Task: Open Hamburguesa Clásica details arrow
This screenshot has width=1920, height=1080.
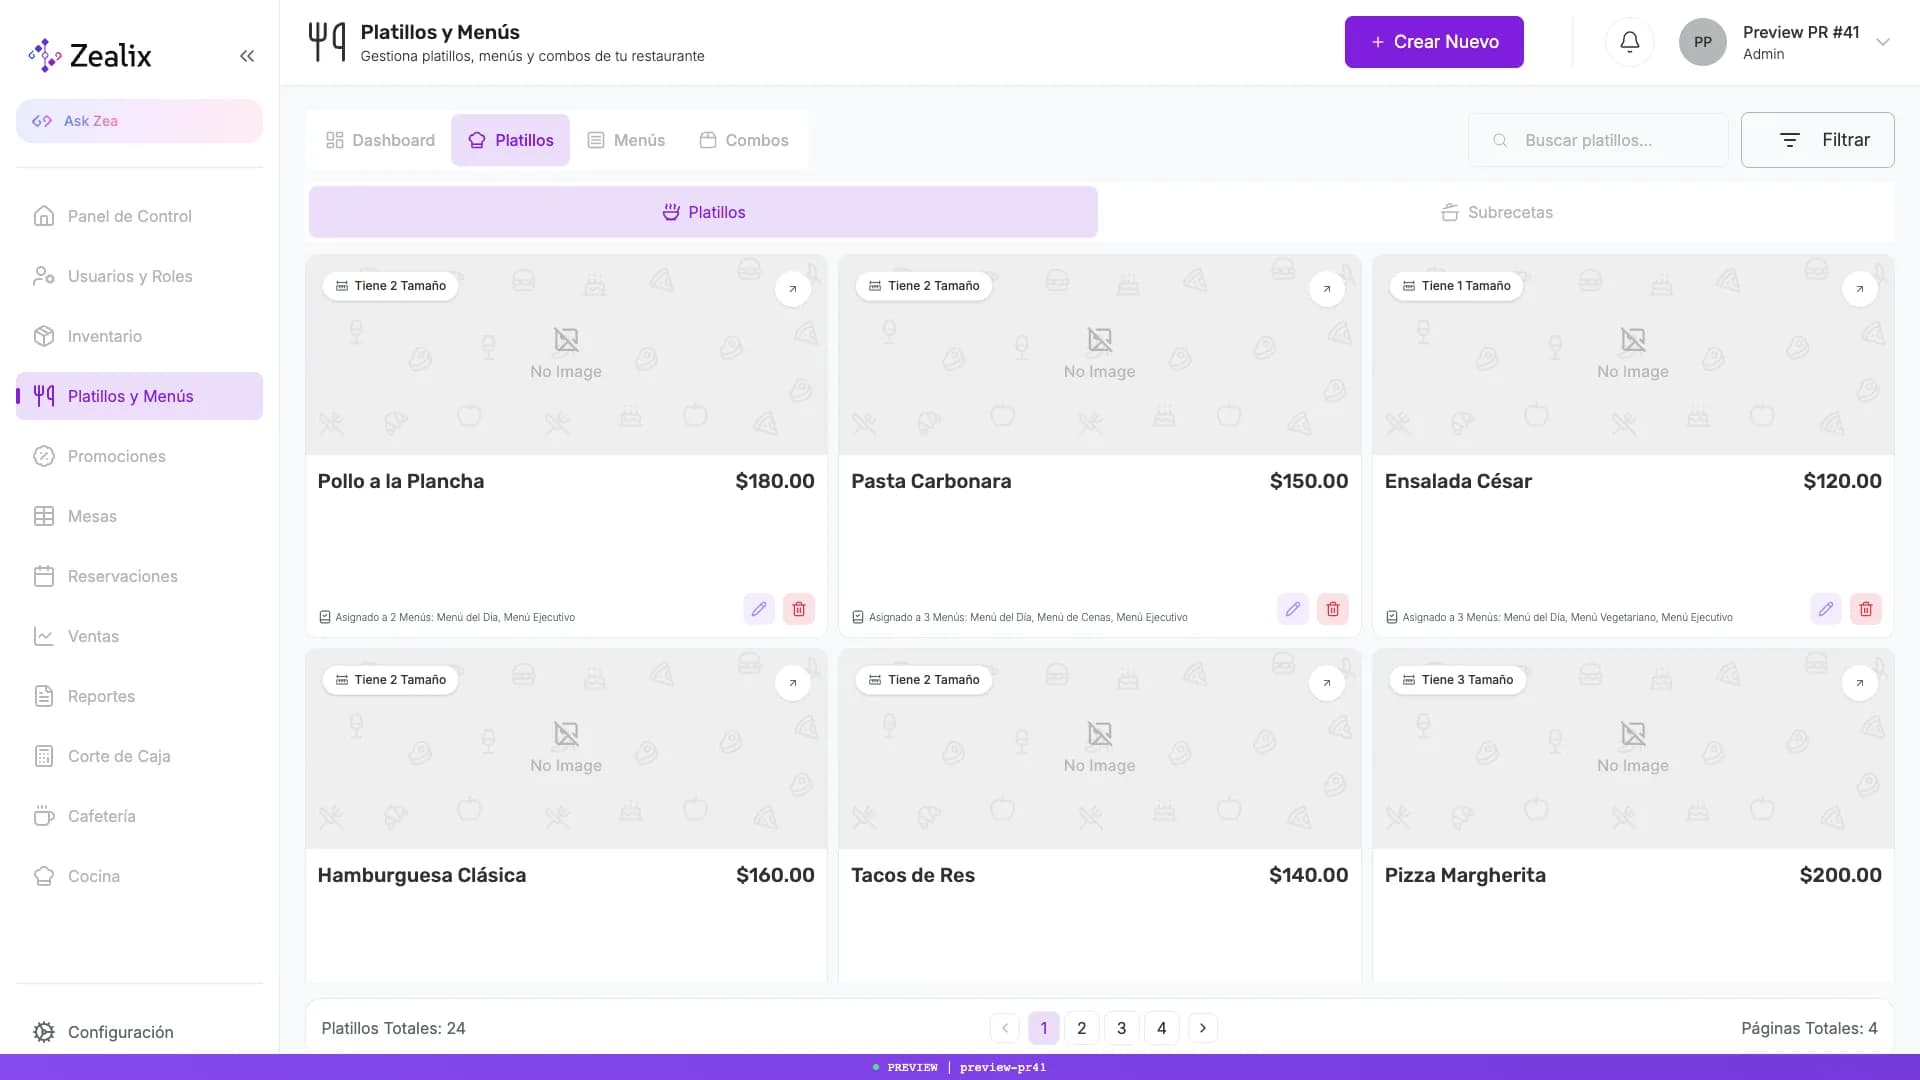Action: (x=793, y=683)
